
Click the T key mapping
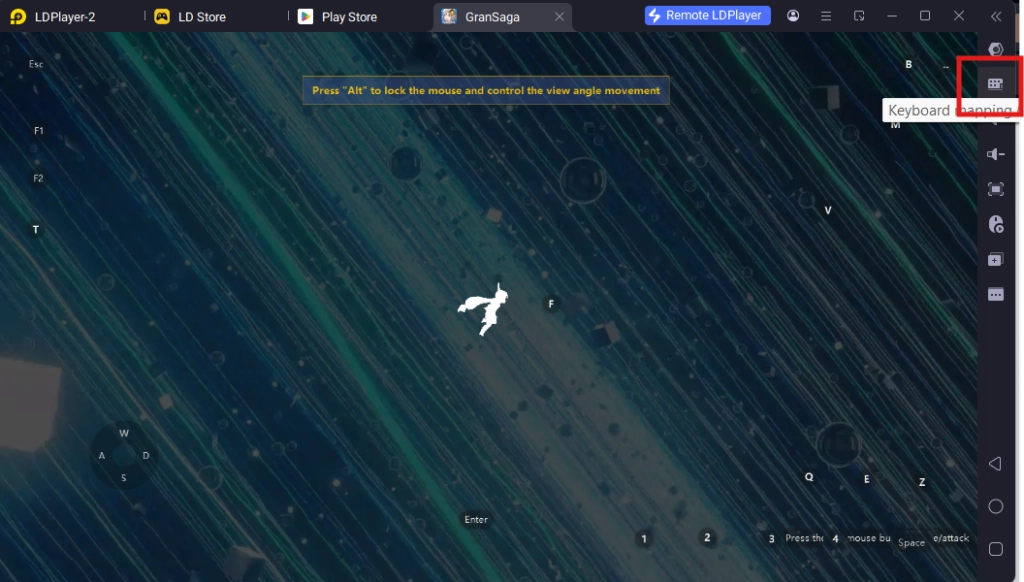click(35, 230)
